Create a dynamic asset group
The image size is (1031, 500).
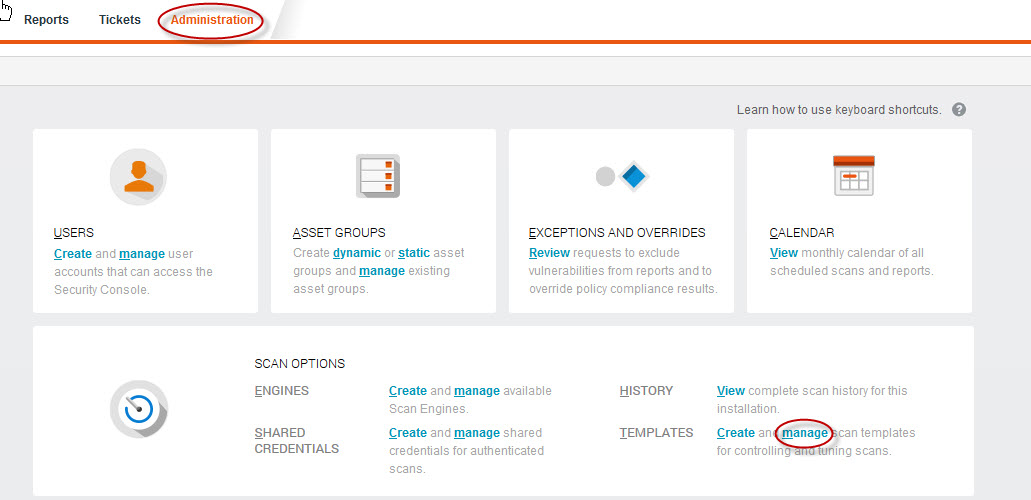click(357, 254)
